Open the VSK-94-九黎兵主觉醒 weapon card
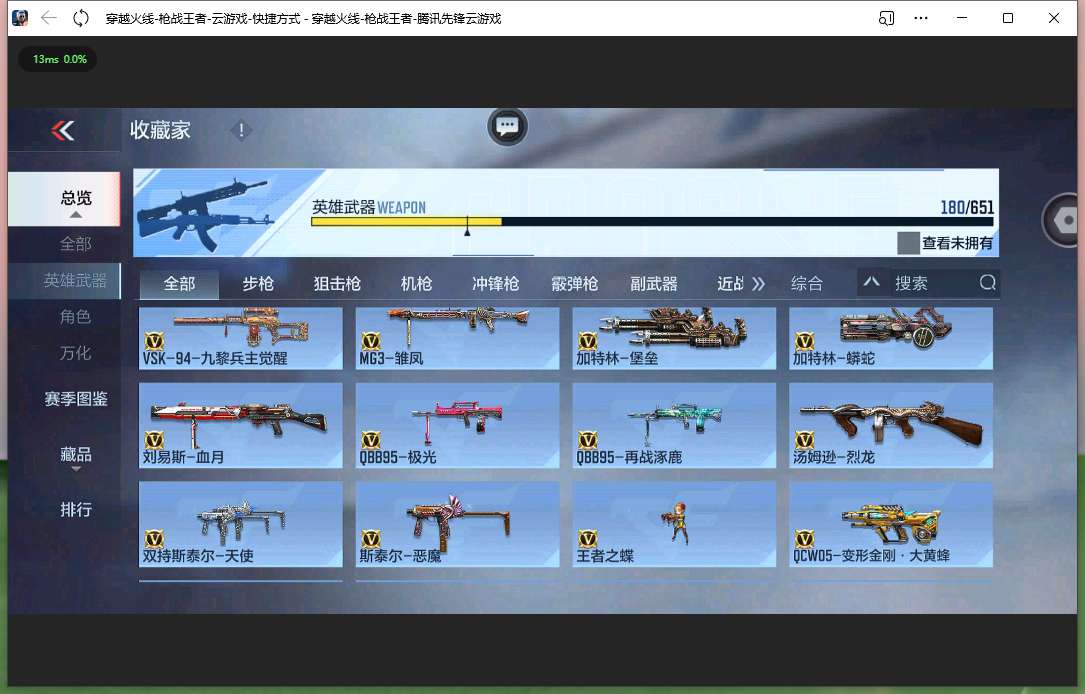 (241, 338)
